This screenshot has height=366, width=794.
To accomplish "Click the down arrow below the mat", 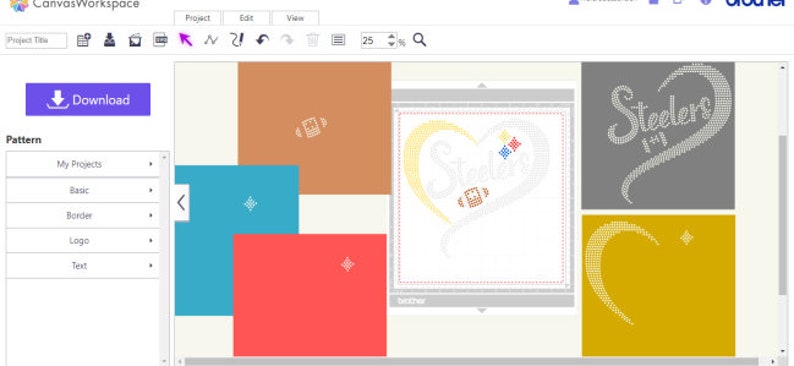I will pyautogui.click(x=482, y=310).
